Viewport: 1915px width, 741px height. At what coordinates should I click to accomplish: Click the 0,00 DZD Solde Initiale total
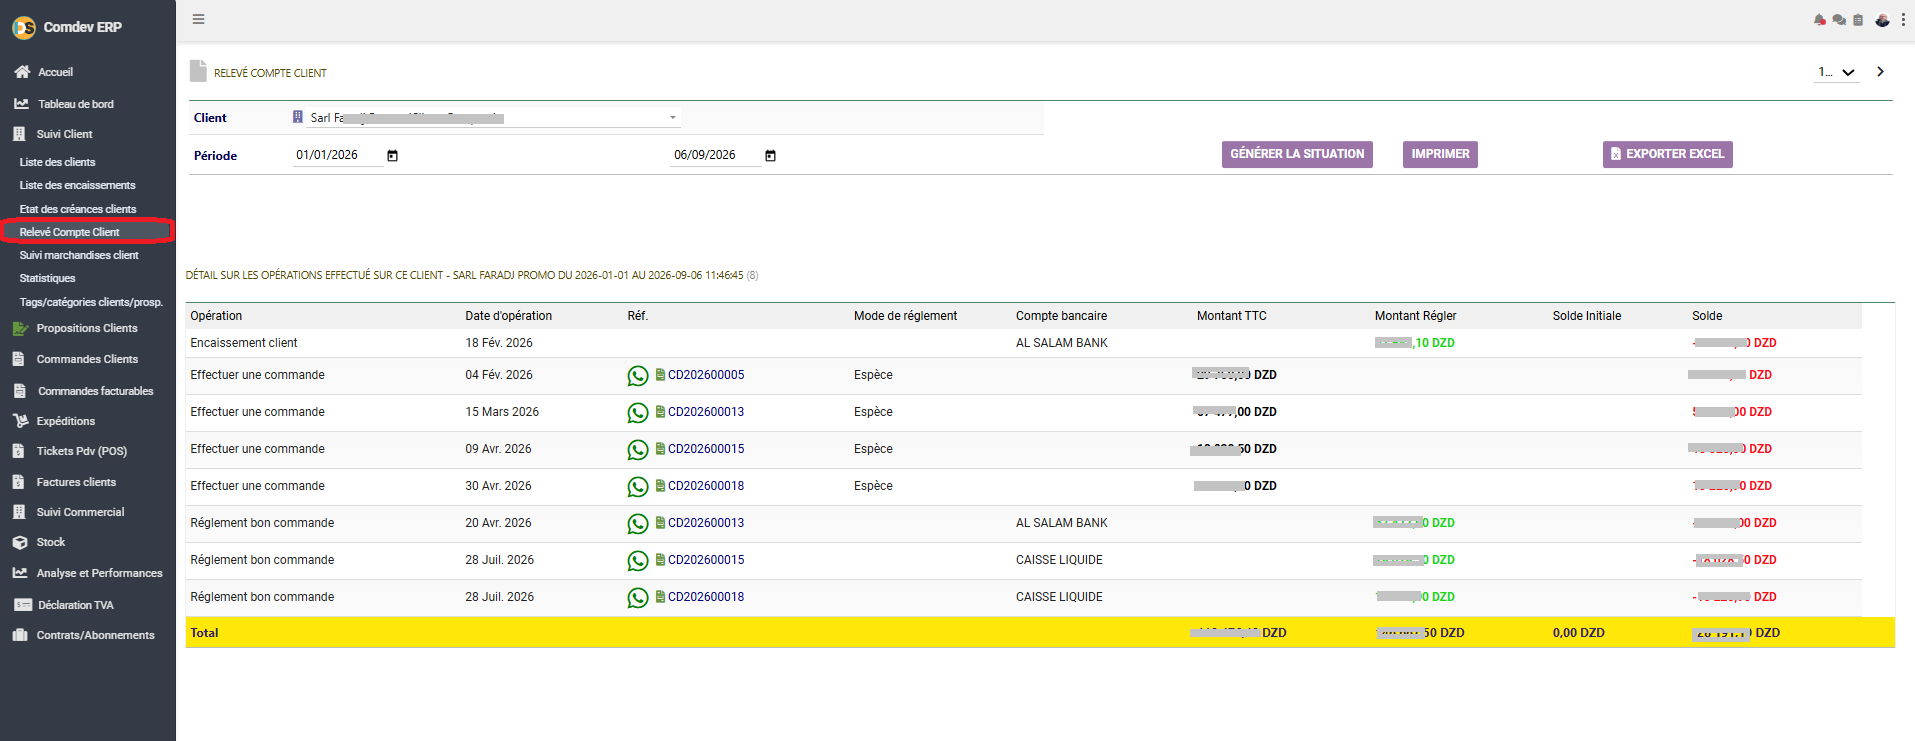(1579, 633)
